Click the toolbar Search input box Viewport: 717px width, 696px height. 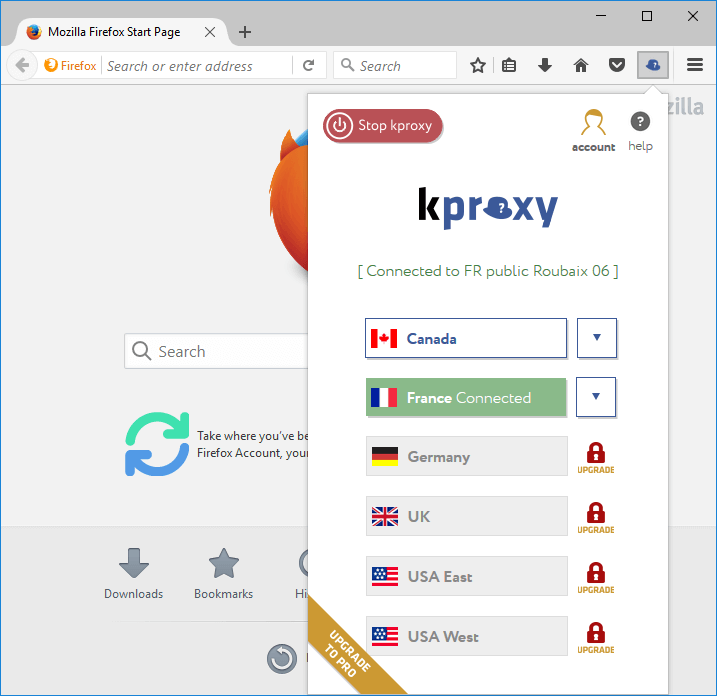tap(395, 65)
